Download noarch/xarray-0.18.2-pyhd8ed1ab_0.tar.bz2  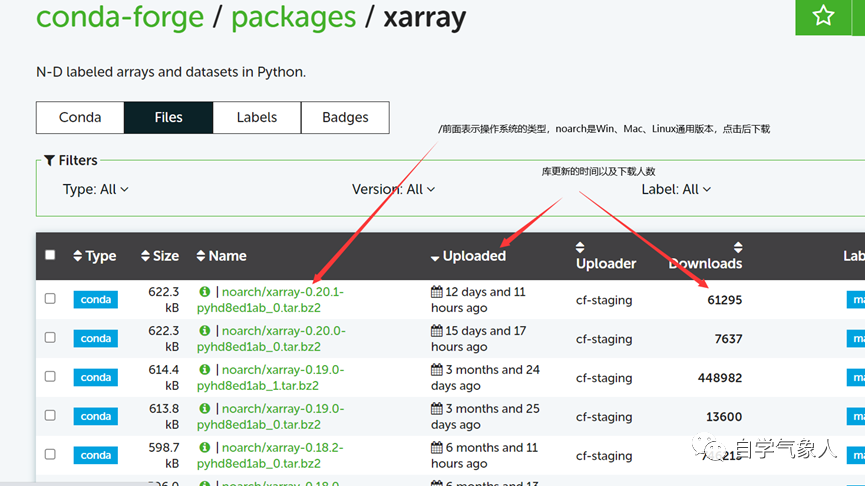270,455
